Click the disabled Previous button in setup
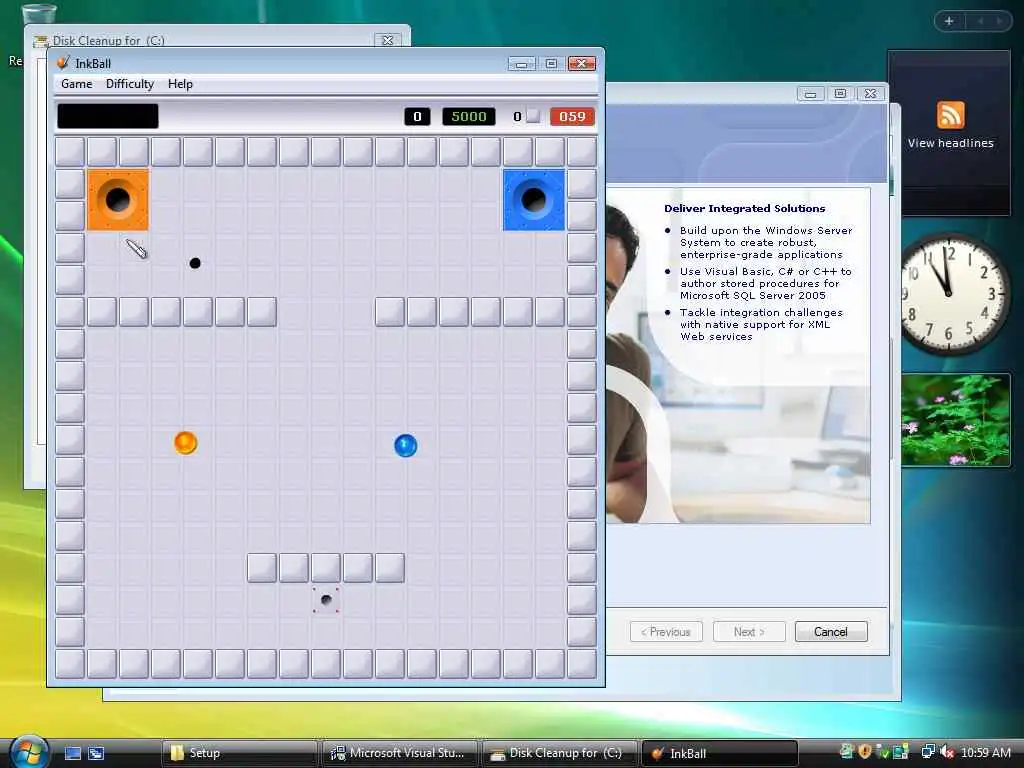The height and width of the screenshot is (768, 1024). point(666,632)
